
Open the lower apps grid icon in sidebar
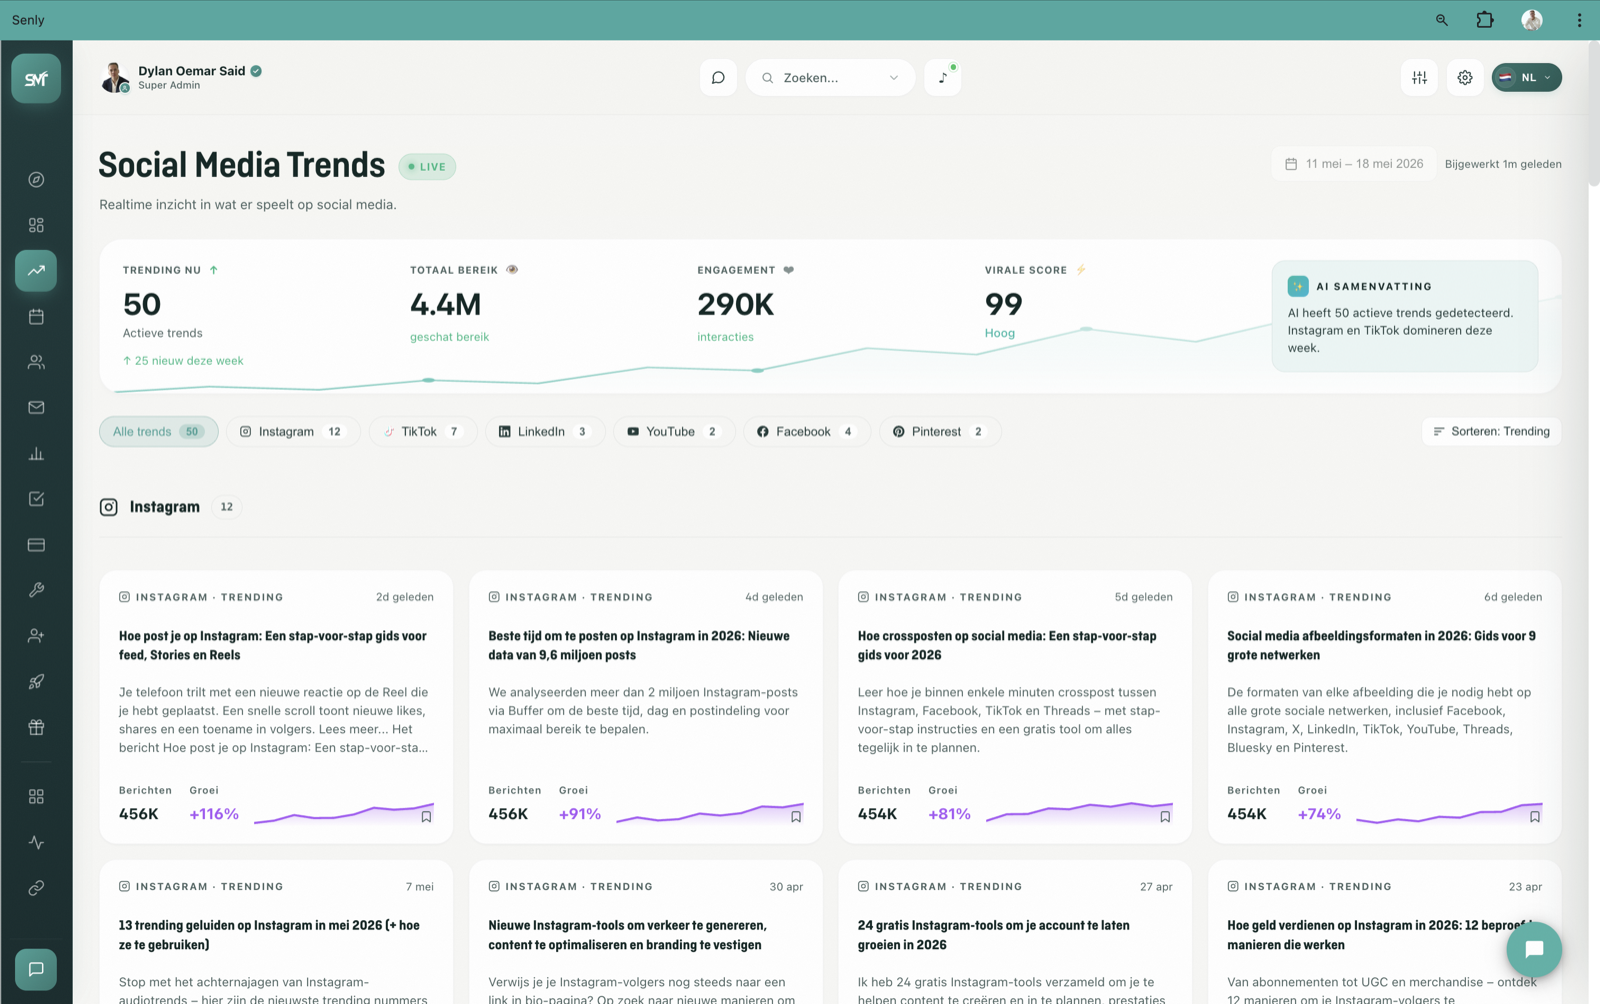pyautogui.click(x=36, y=797)
